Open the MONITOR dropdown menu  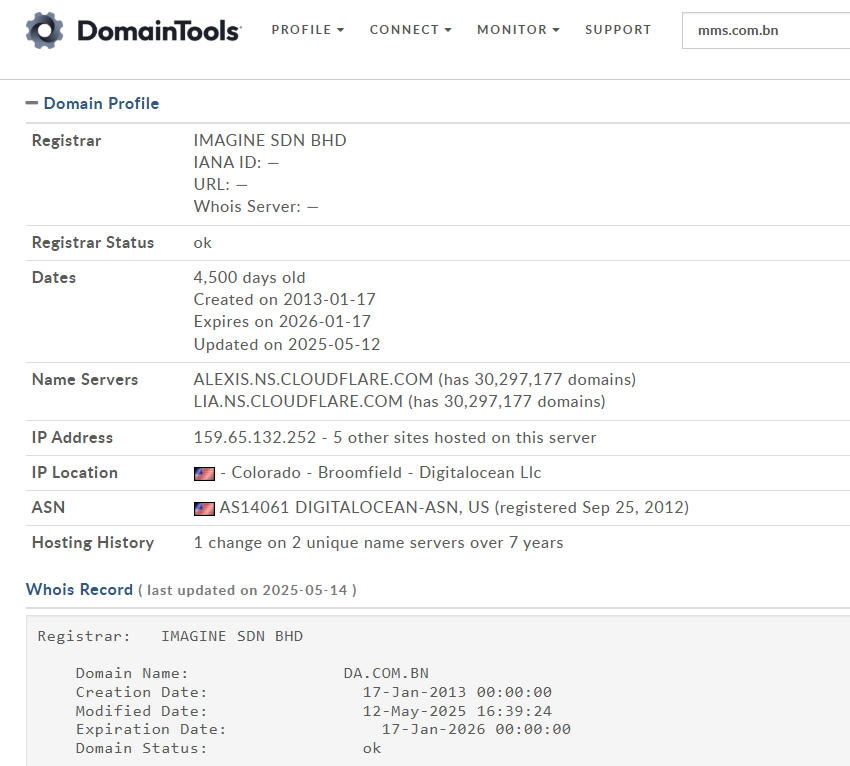518,30
